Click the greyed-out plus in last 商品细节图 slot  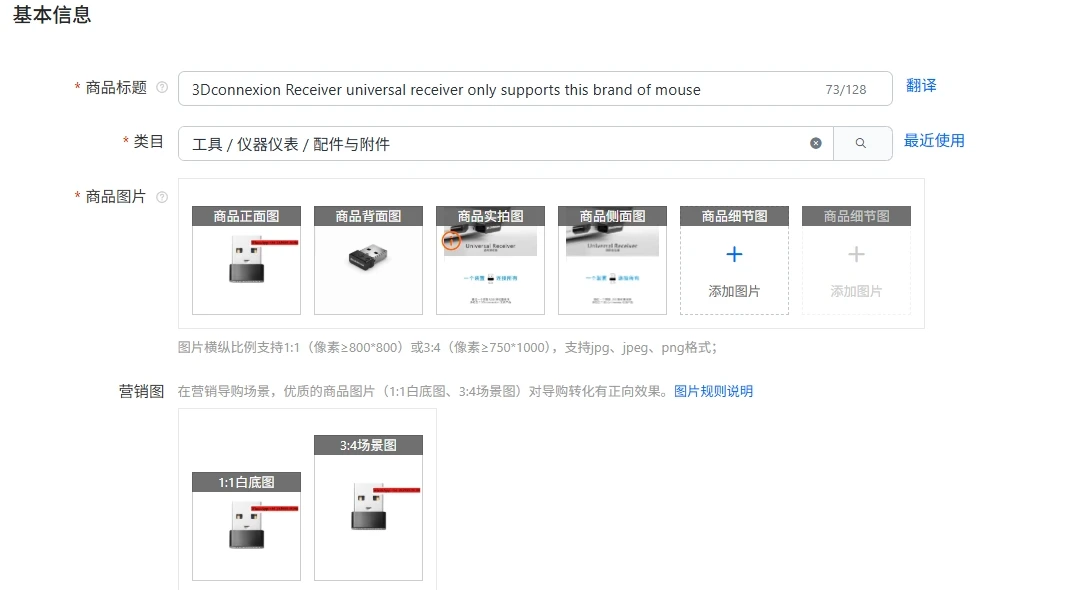point(856,255)
